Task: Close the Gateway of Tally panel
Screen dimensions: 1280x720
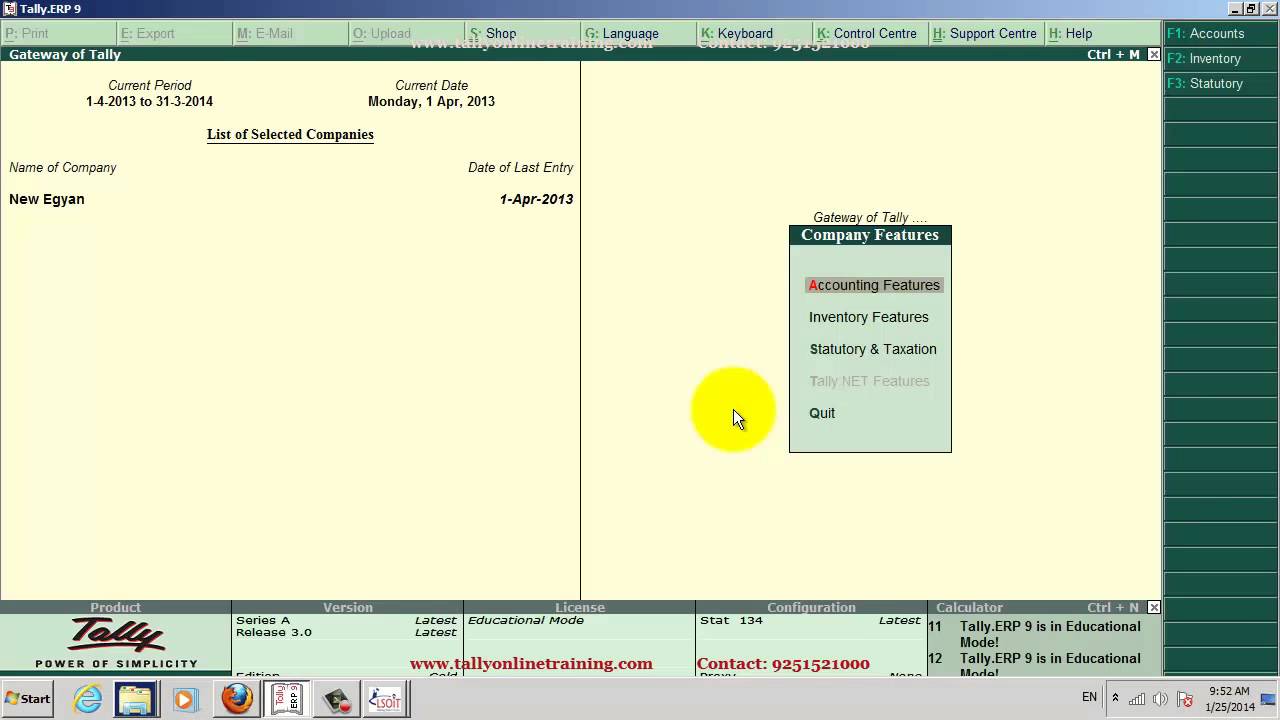Action: click(x=1154, y=55)
